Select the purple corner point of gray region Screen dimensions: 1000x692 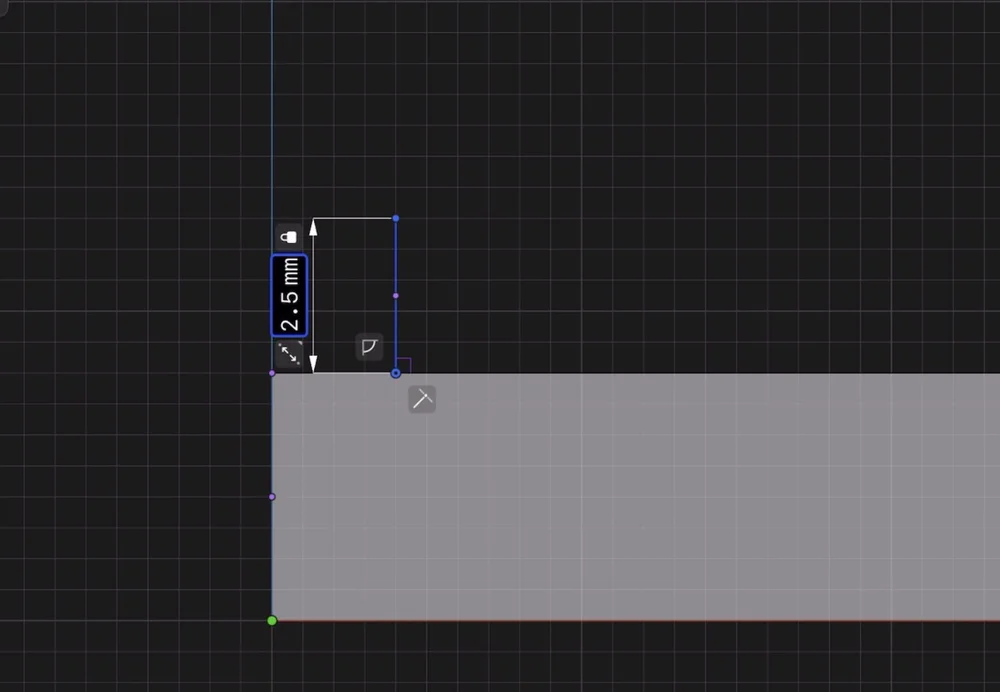[272, 373]
